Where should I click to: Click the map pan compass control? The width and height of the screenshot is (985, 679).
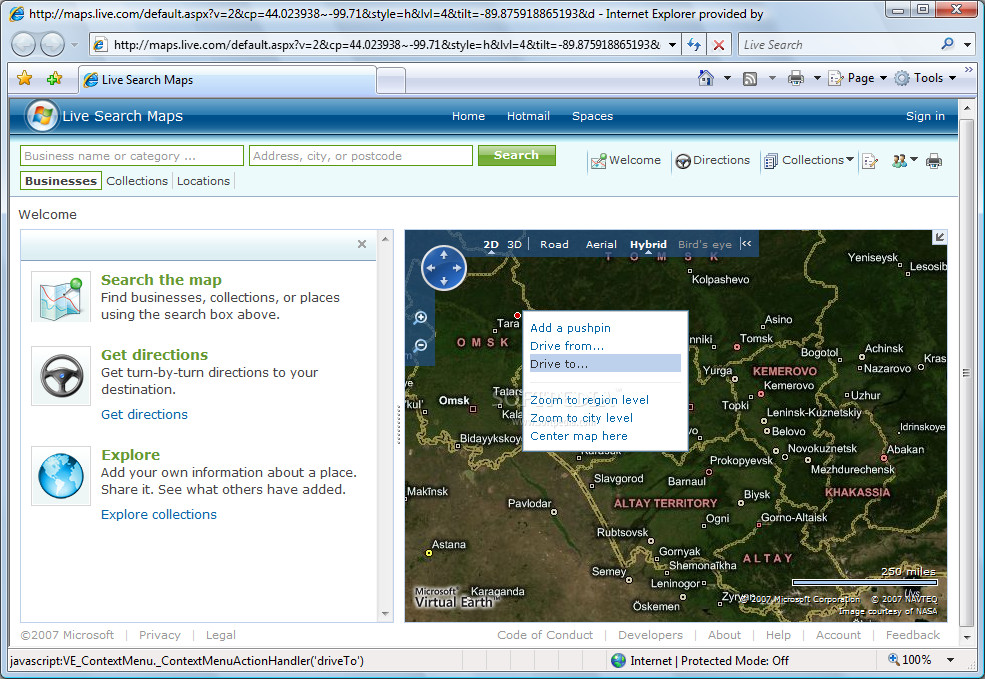(x=444, y=268)
